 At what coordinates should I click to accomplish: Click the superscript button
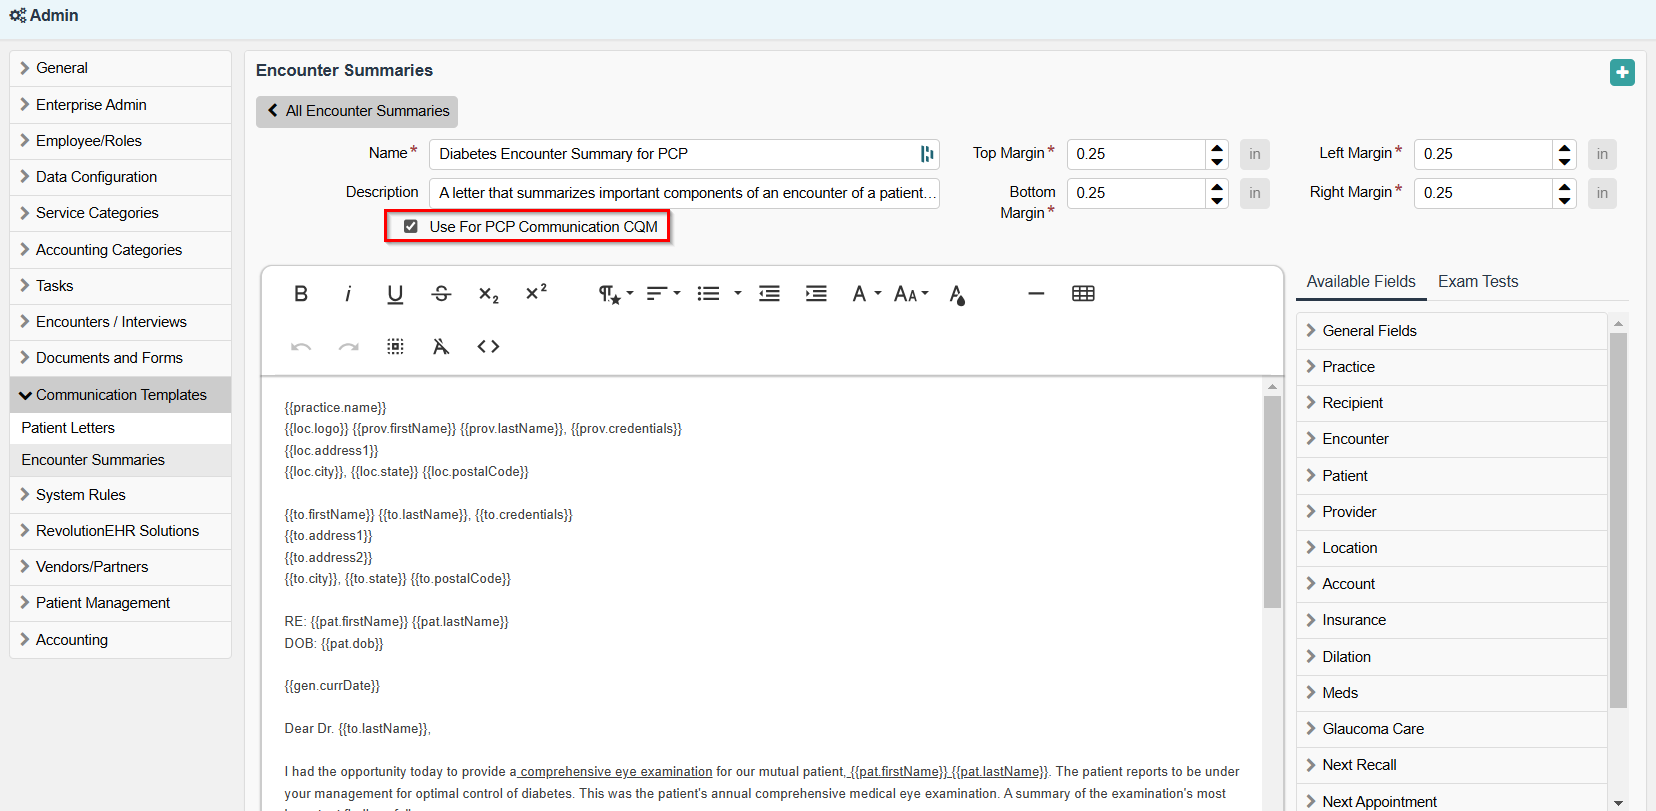[x=536, y=293]
